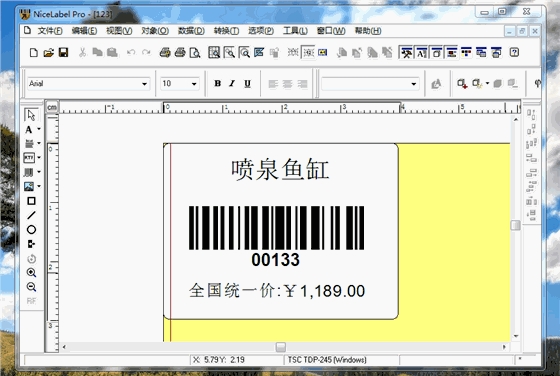Click the scroll down arrow of vertical scrollbar
Image resolution: width=560 pixels, height=376 pixels.
[x=516, y=336]
